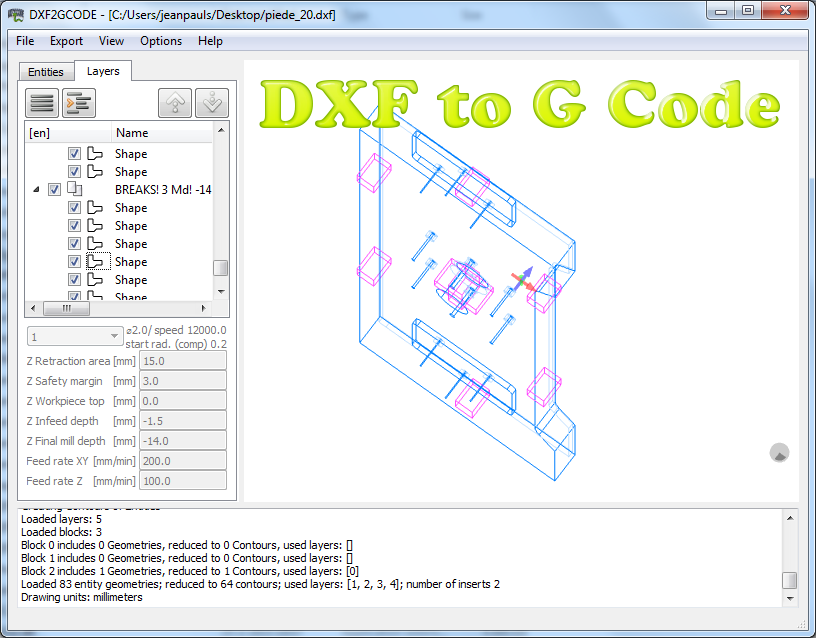Click the dashed folder icon of the highlighted Shape layer
This screenshot has width=816, height=638.
pyautogui.click(x=99, y=261)
